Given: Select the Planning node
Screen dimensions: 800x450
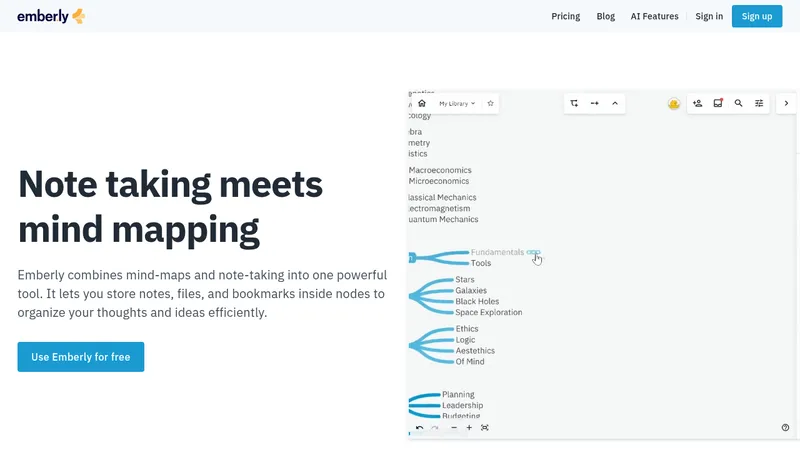Looking at the screenshot, I should 458,394.
